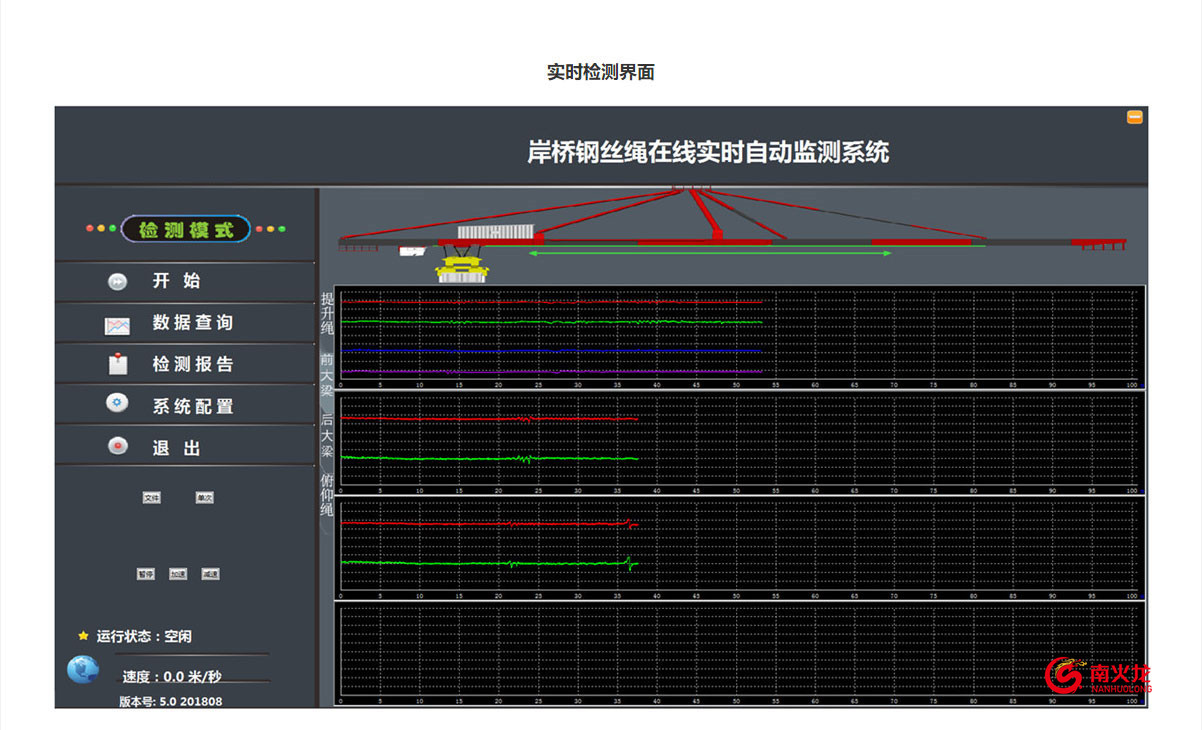The image size is (1202, 730).
Task: Click the blue gear icon for 系统配置
Action: point(117,404)
